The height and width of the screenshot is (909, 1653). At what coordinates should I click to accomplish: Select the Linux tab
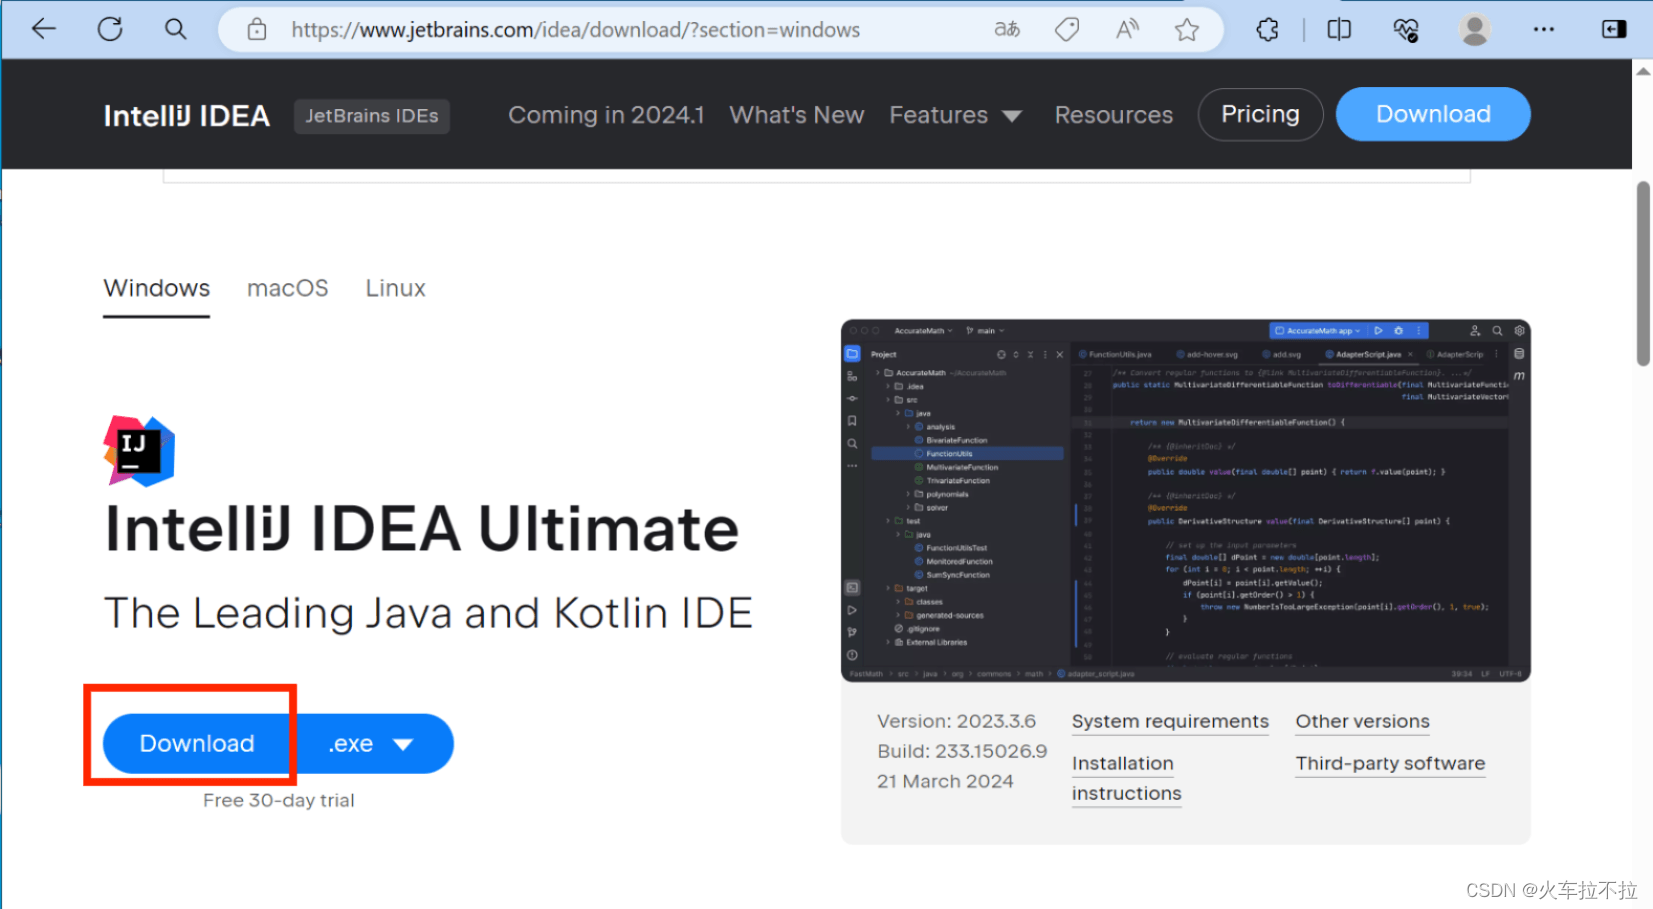tap(395, 289)
